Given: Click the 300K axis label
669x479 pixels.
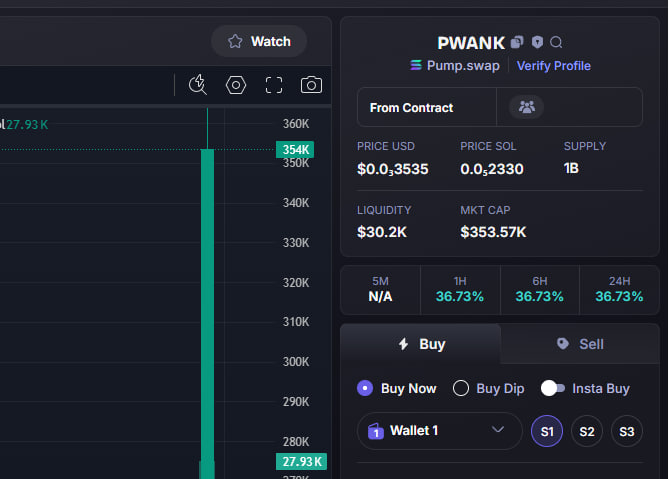Looking at the screenshot, I should click(x=296, y=362).
